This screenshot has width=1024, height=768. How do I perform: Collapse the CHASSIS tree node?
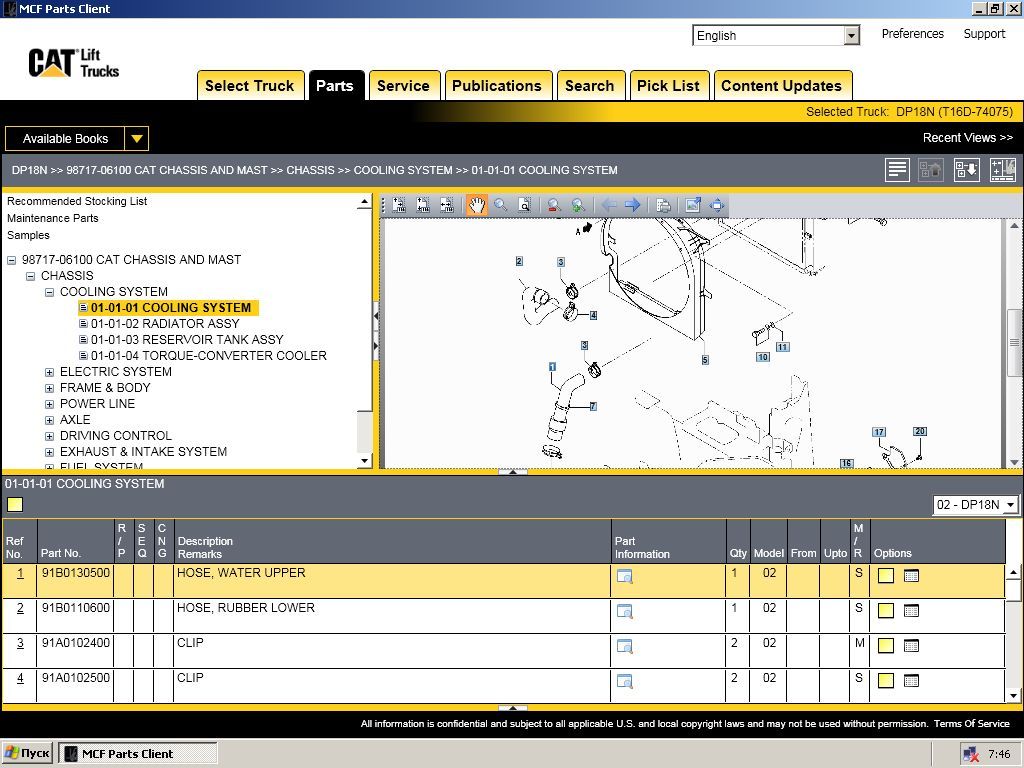click(x=30, y=276)
